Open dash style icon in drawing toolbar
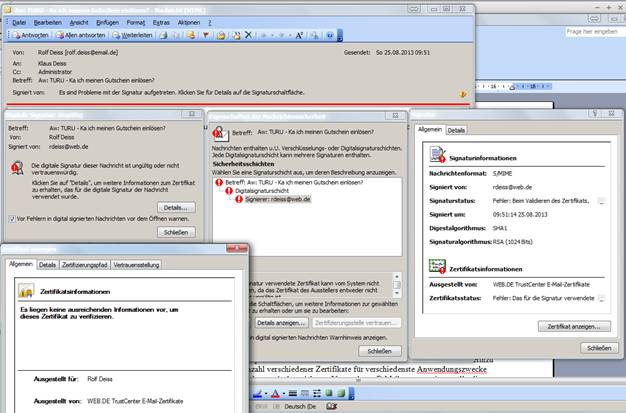The image size is (626, 413). (x=305, y=394)
